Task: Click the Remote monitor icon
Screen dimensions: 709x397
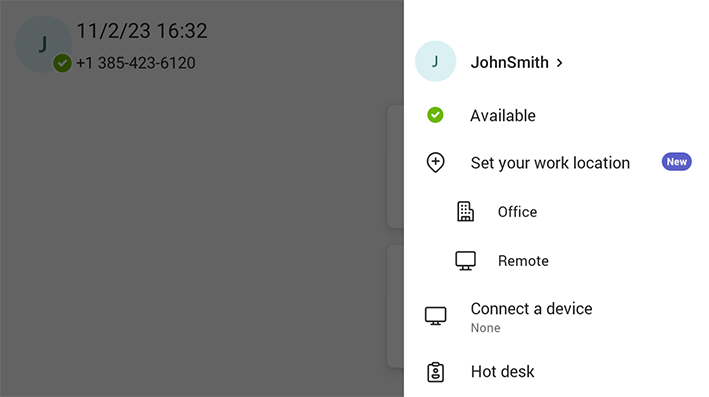Action: [x=465, y=260]
